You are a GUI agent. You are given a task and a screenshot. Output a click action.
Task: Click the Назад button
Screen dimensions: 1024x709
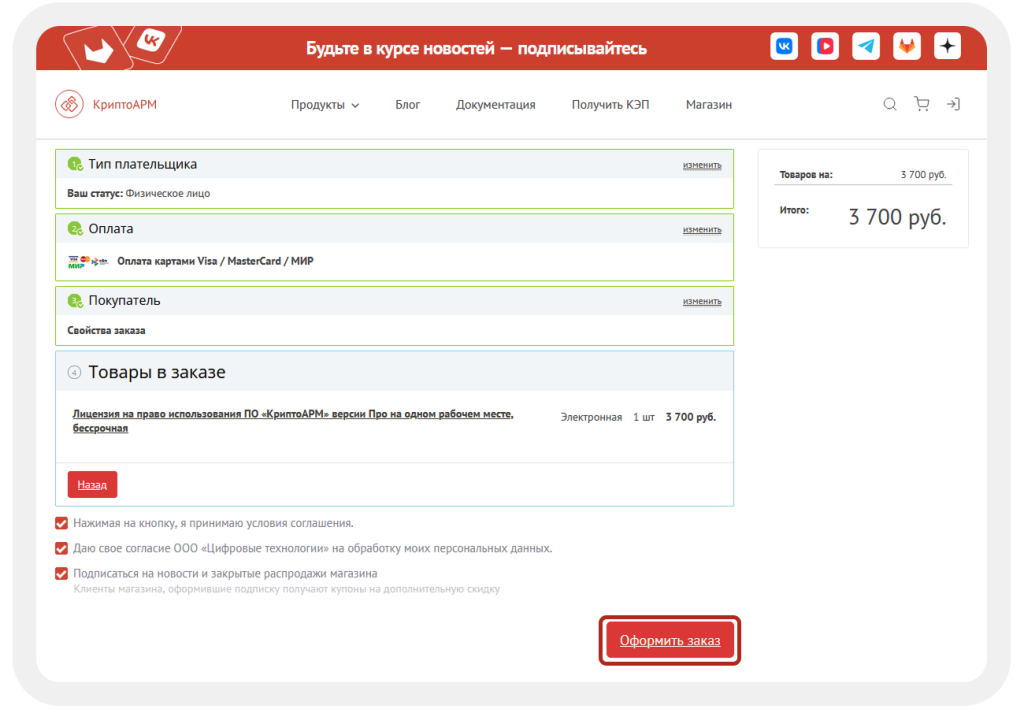coord(92,484)
